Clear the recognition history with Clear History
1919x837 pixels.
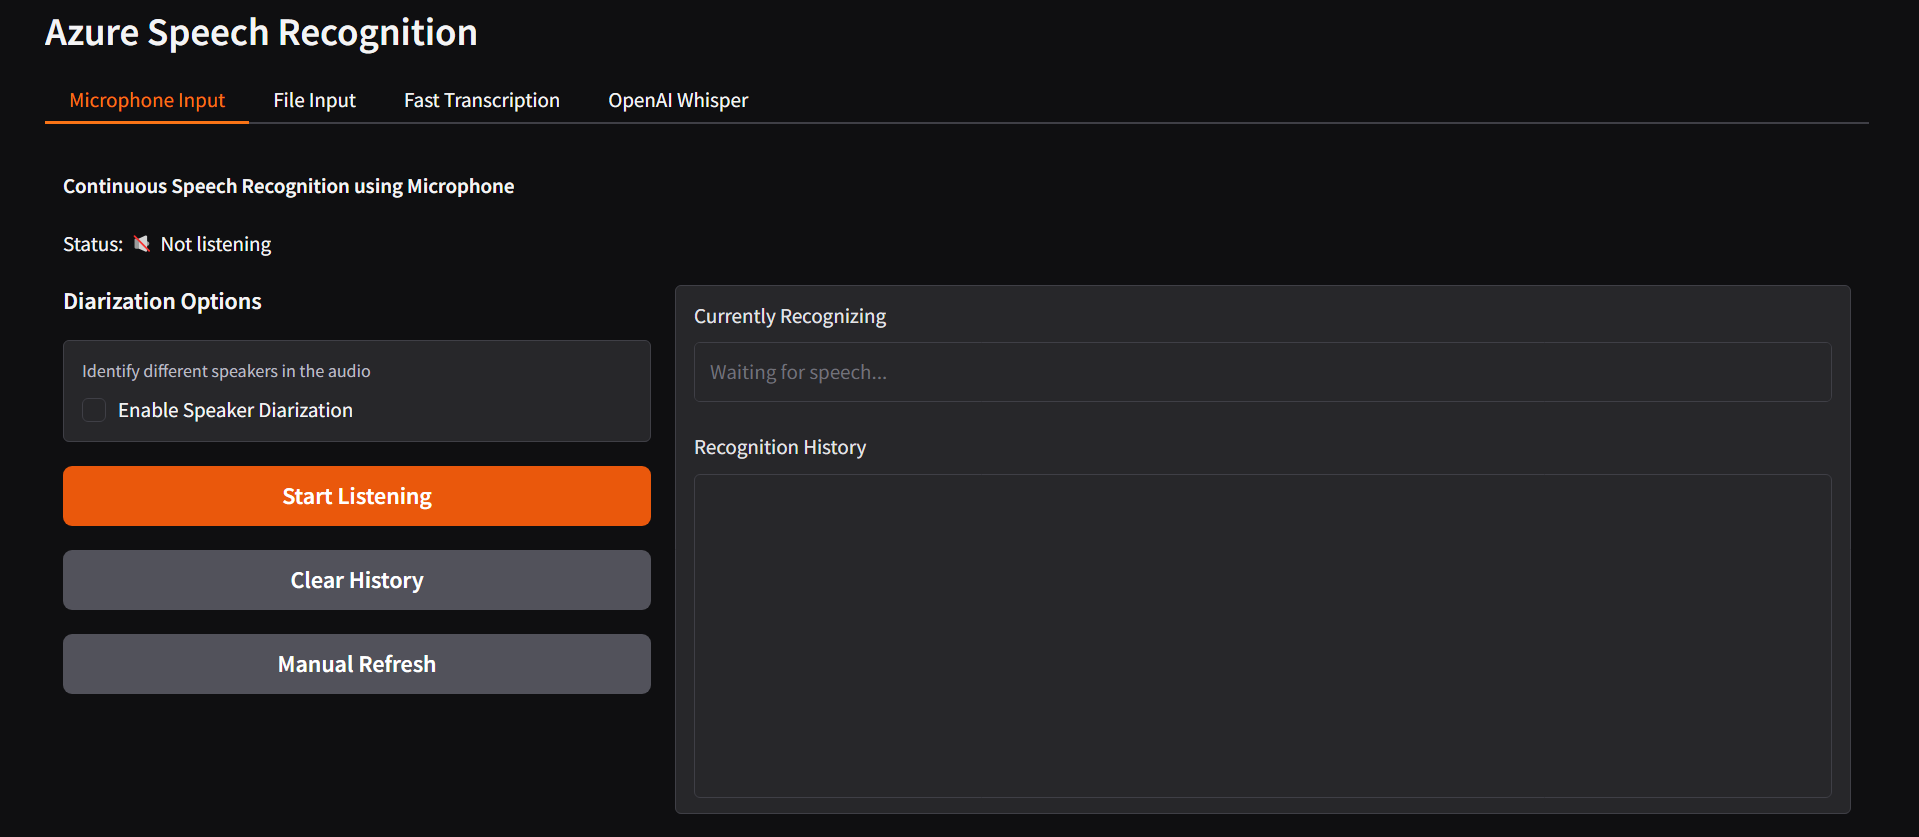[x=356, y=580]
